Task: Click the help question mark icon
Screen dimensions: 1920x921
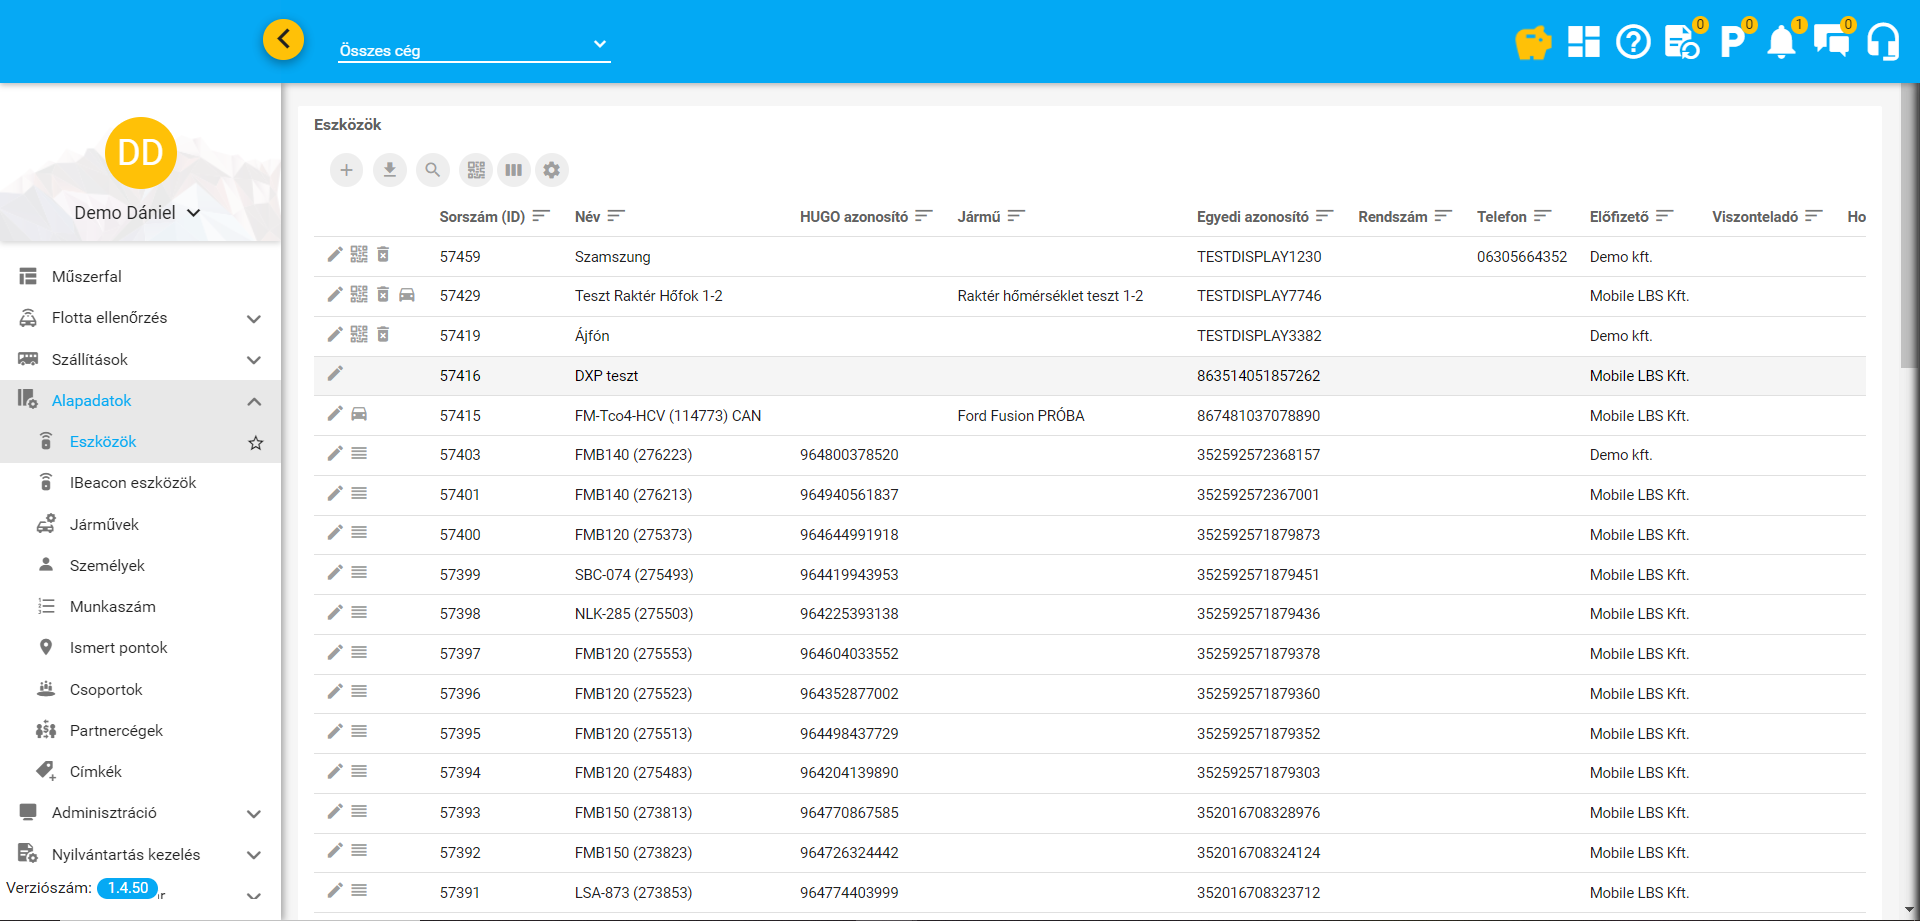Action: click(x=1633, y=42)
